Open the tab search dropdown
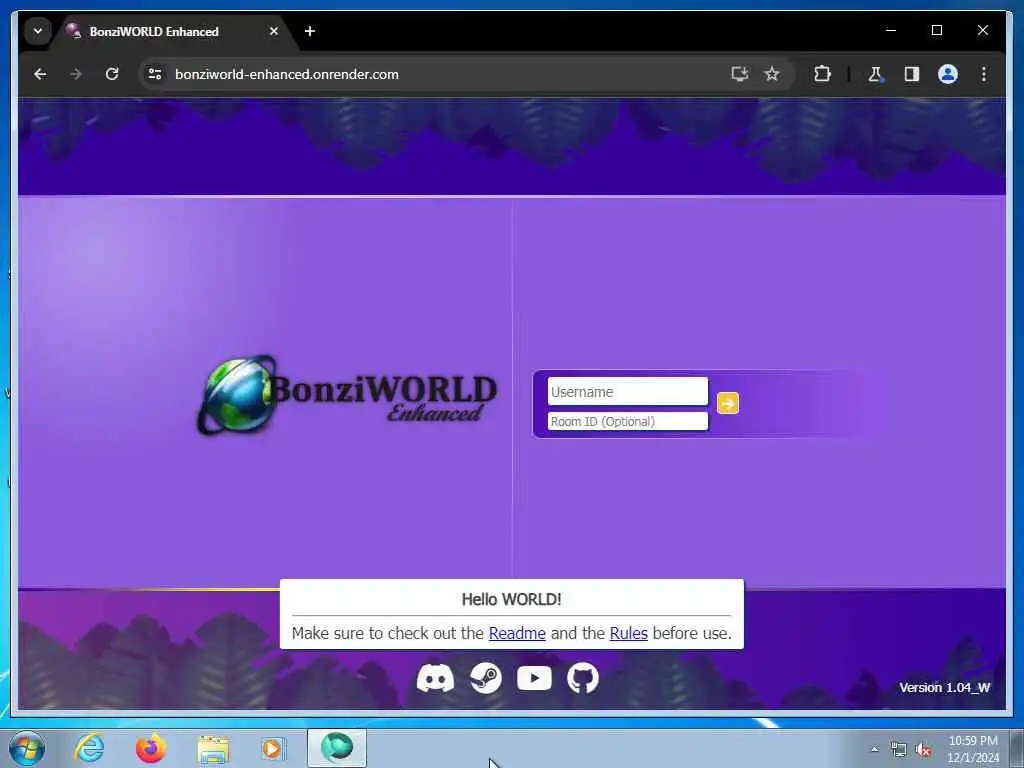1024x768 pixels. (38, 31)
